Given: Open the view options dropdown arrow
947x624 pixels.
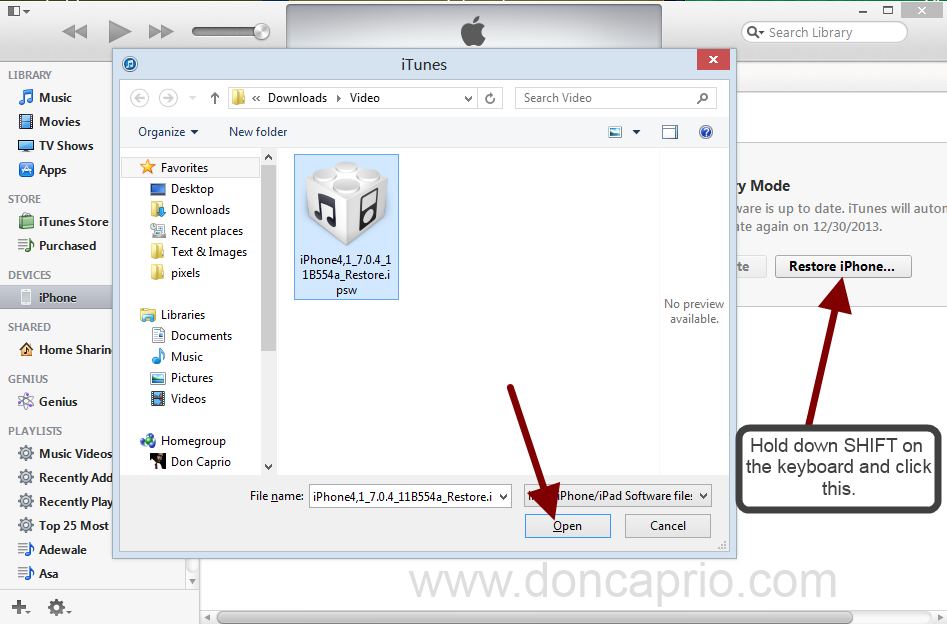Looking at the screenshot, I should 636,132.
